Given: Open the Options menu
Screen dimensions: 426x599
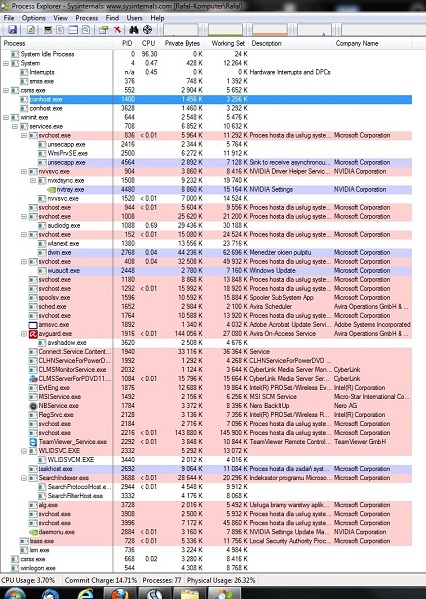Looking at the screenshot, I should (x=33, y=18).
